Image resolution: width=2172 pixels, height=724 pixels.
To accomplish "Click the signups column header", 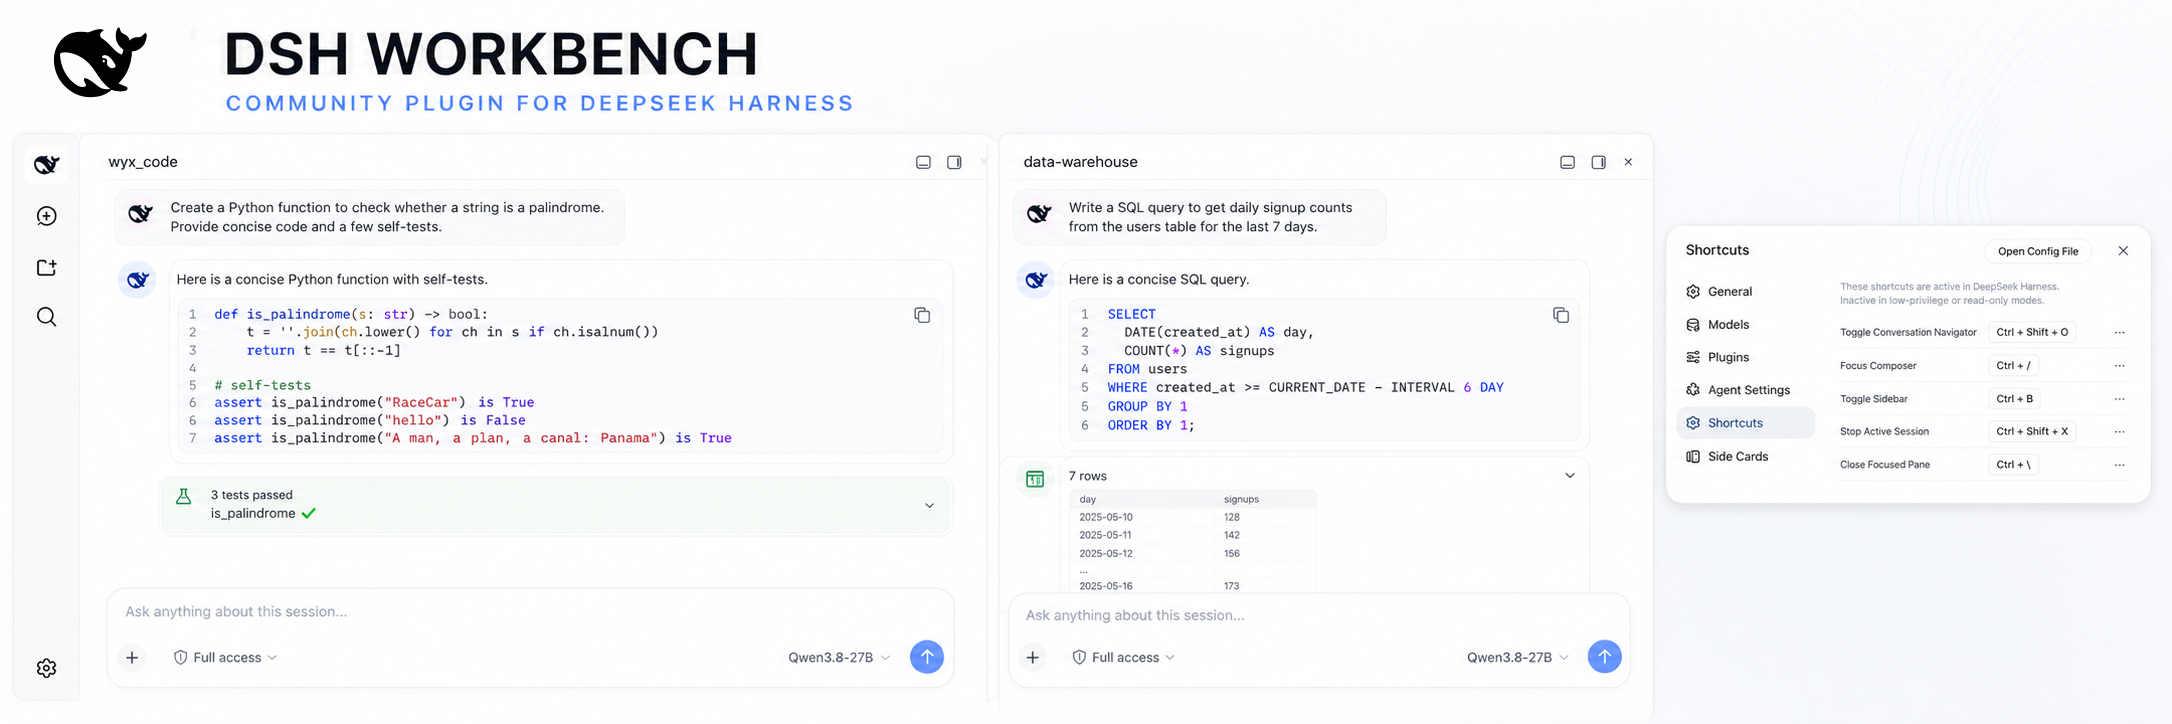I will [x=1241, y=500].
